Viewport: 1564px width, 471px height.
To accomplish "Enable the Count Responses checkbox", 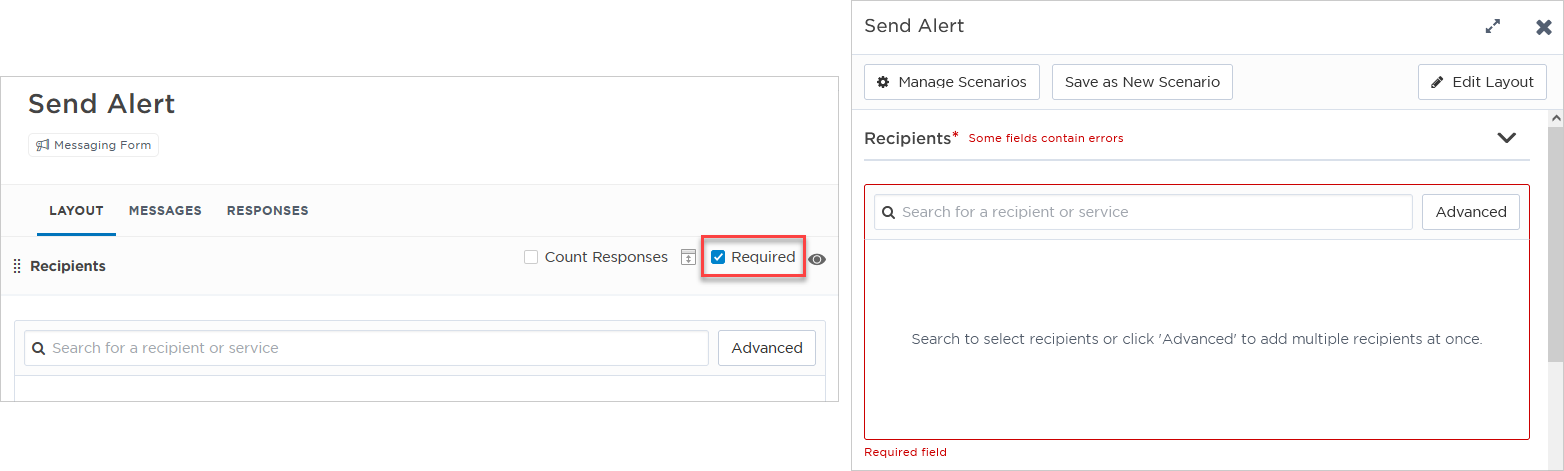I will click(x=531, y=257).
